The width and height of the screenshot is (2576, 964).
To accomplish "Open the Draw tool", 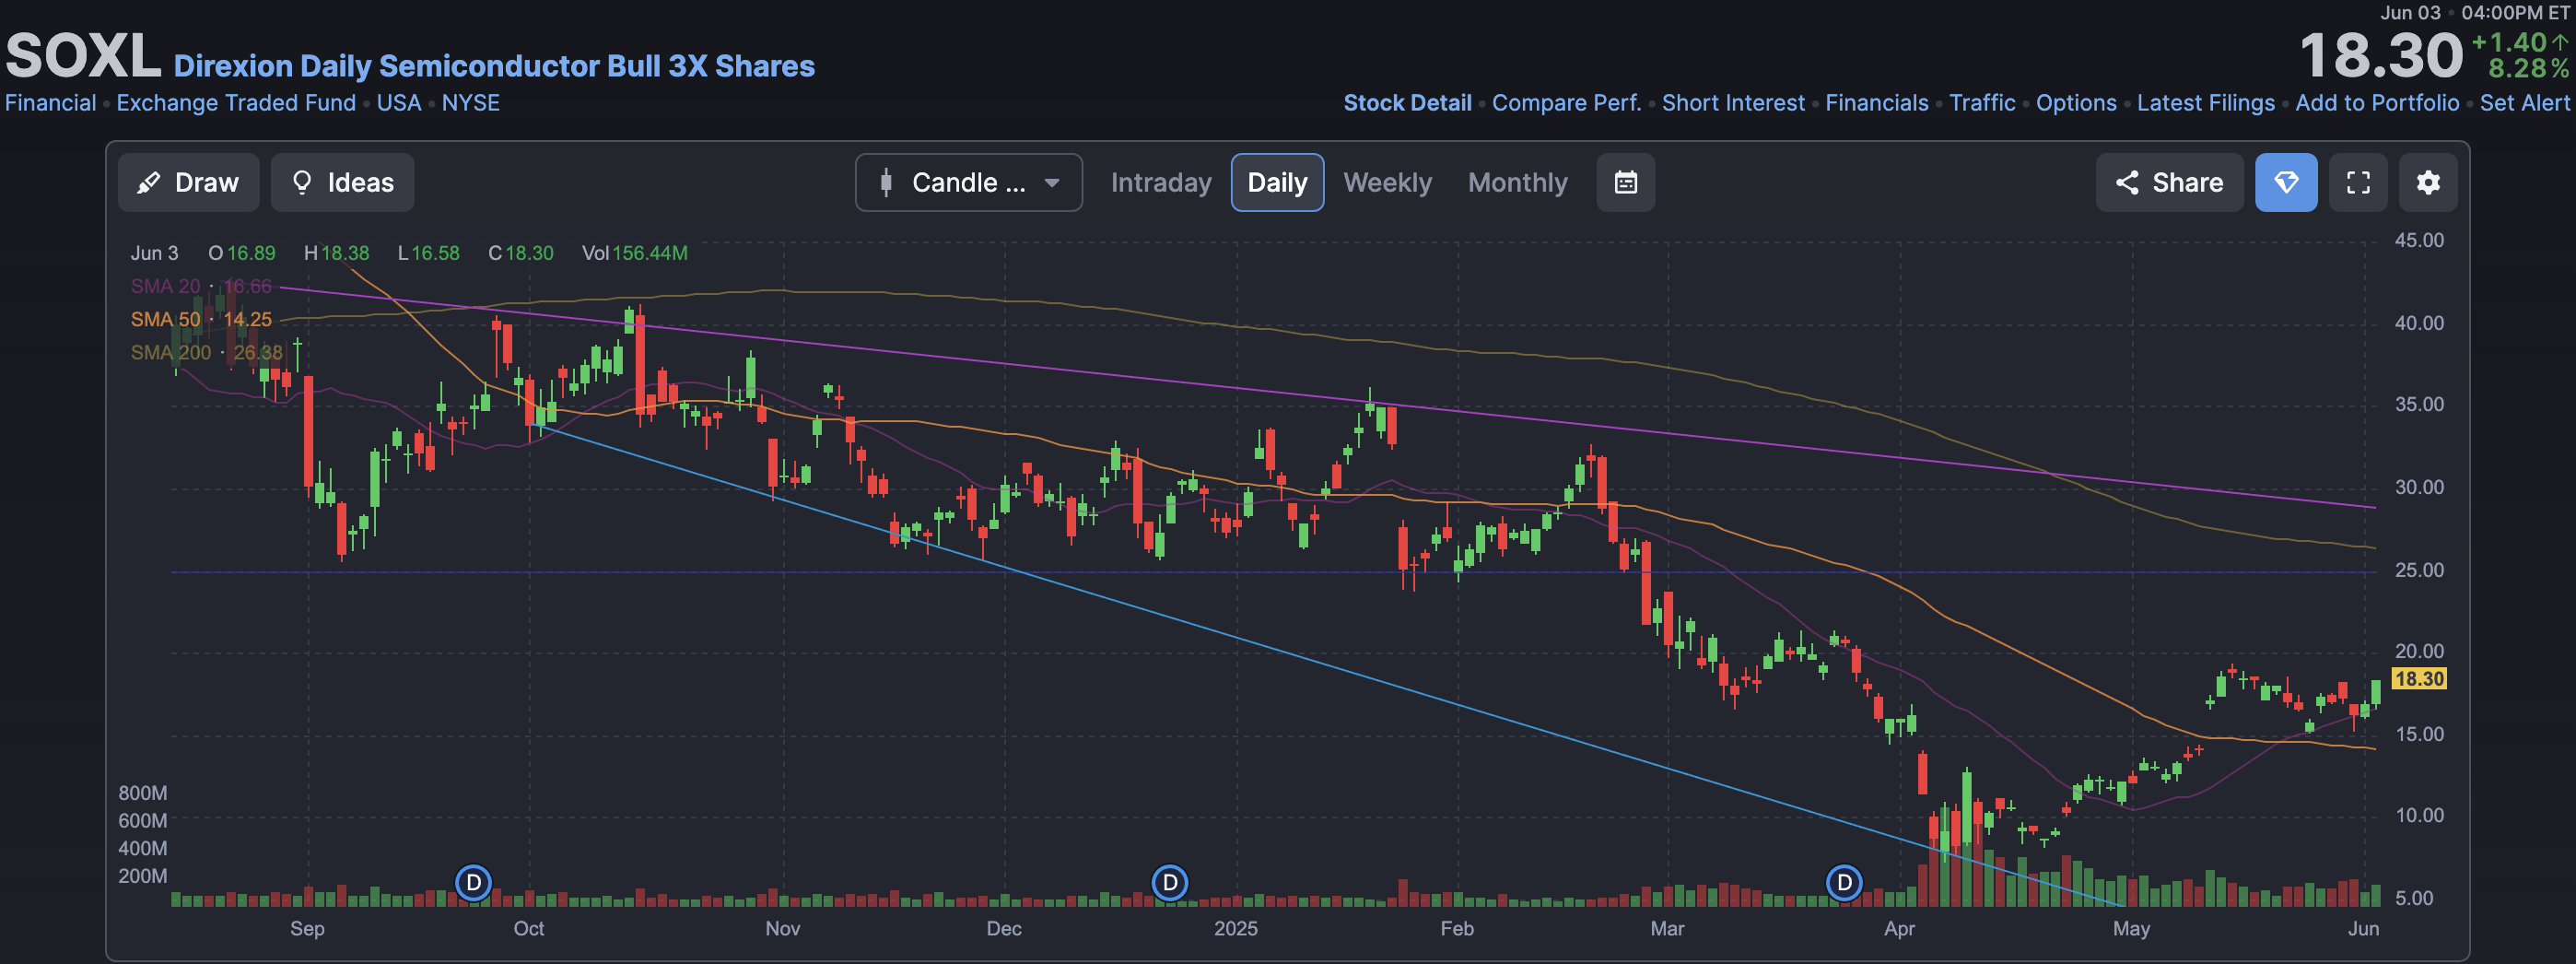I will click(x=188, y=183).
